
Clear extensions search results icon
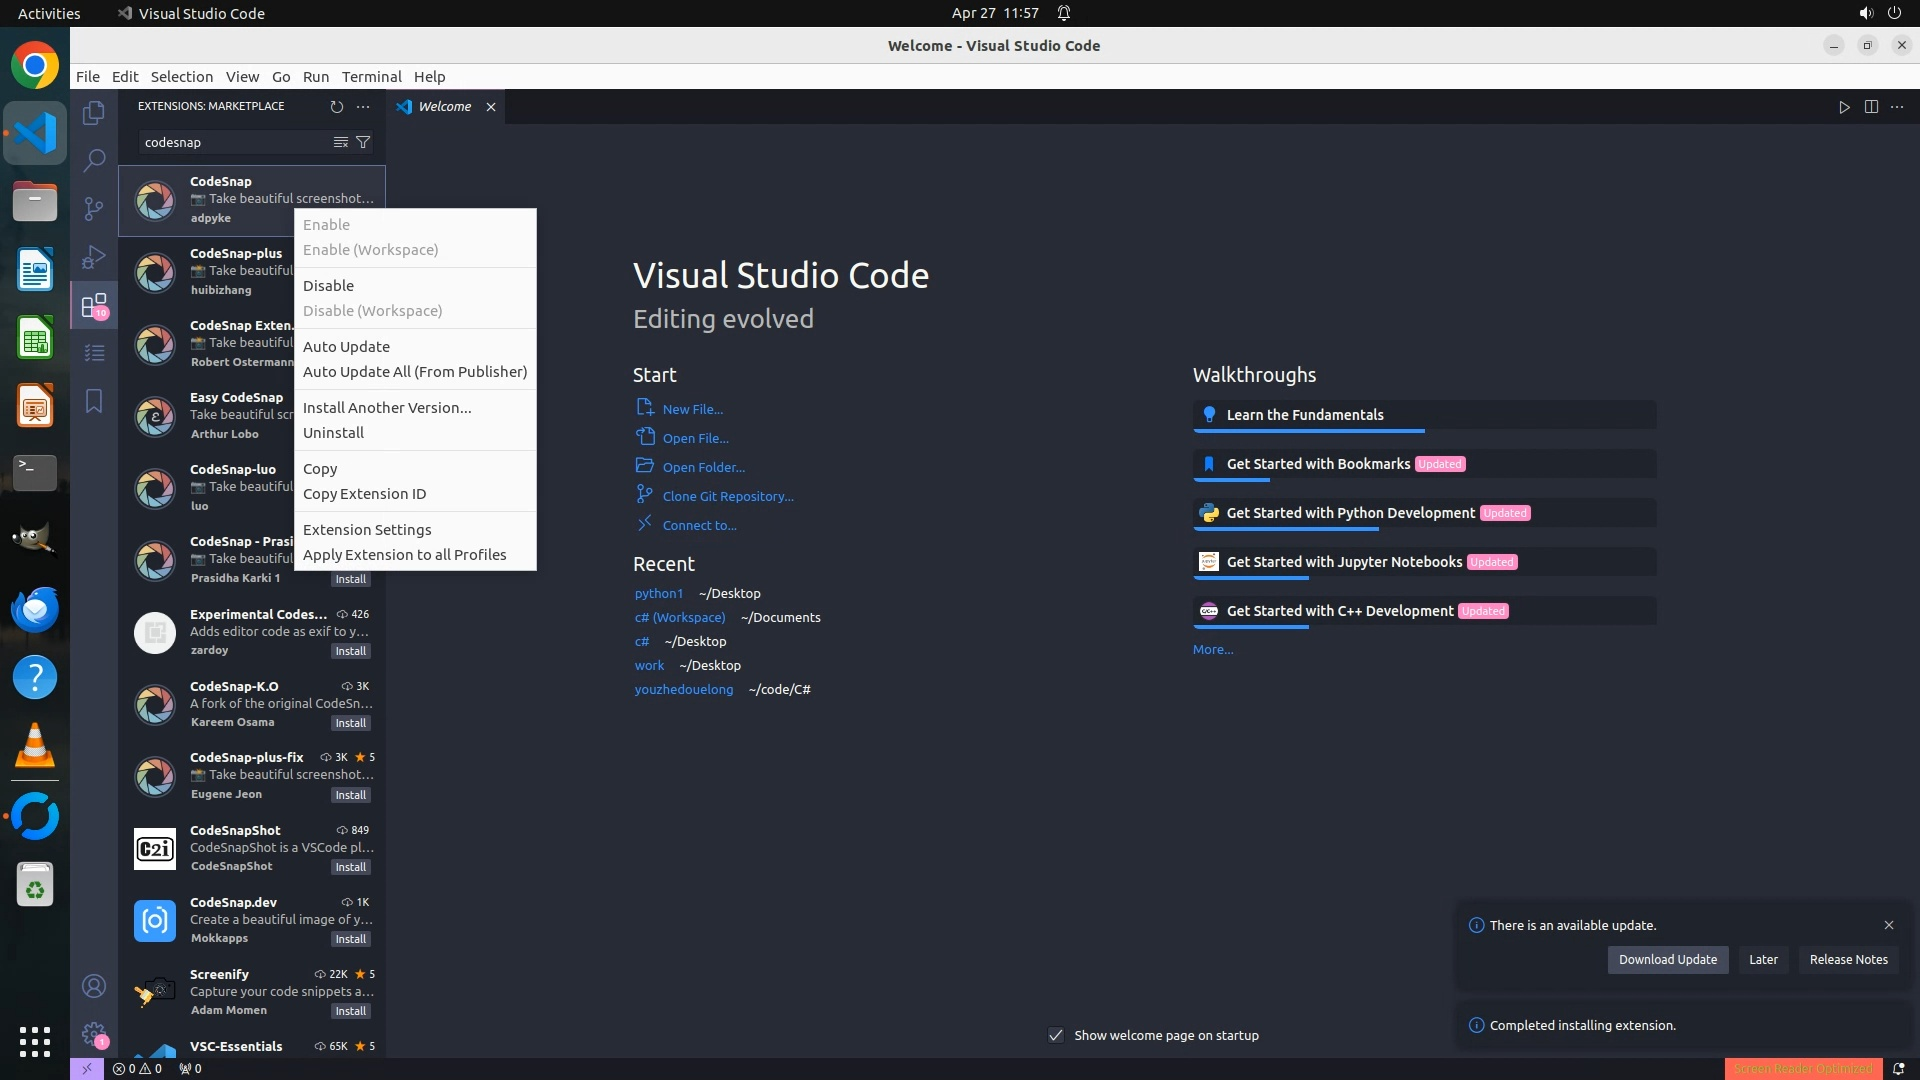pos(340,142)
